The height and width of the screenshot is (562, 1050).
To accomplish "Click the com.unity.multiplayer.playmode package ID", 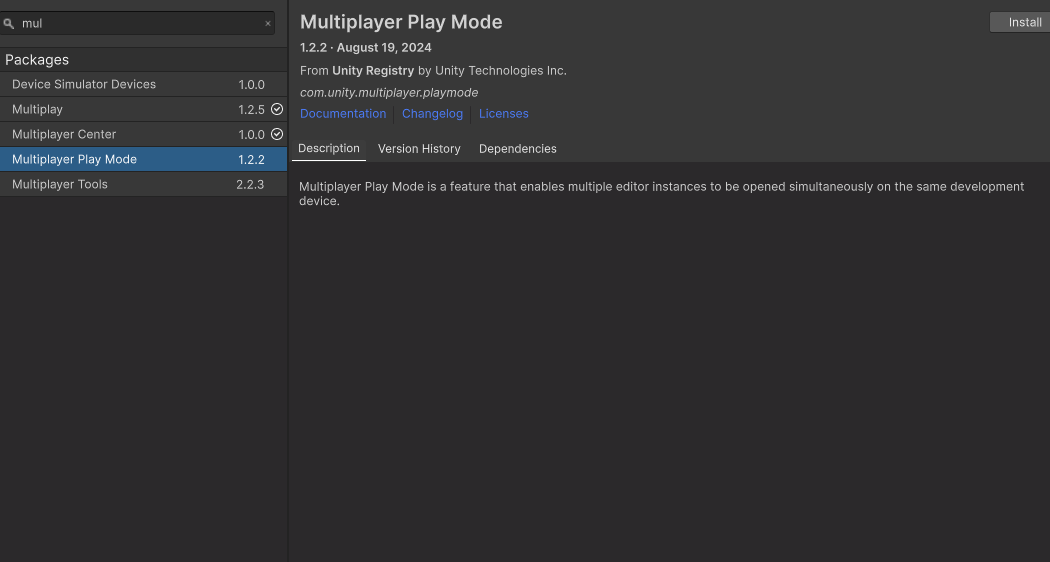I will [389, 92].
